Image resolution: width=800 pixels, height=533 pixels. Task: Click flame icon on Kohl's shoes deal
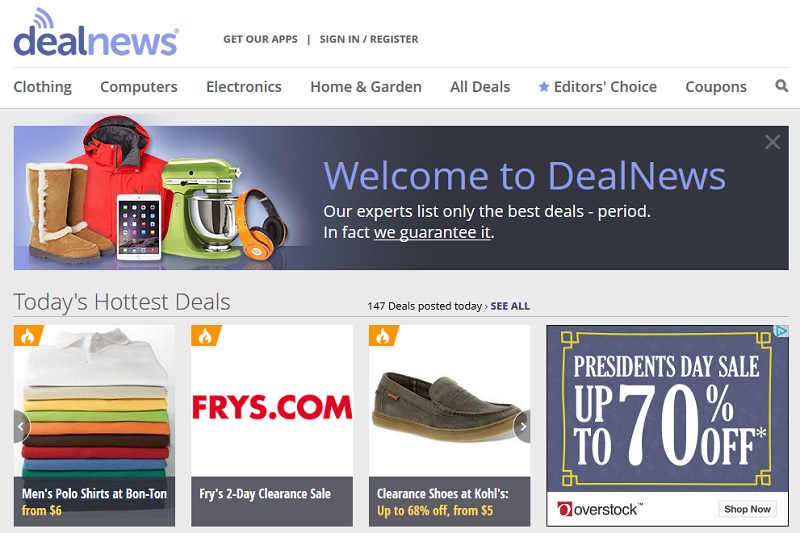[382, 336]
